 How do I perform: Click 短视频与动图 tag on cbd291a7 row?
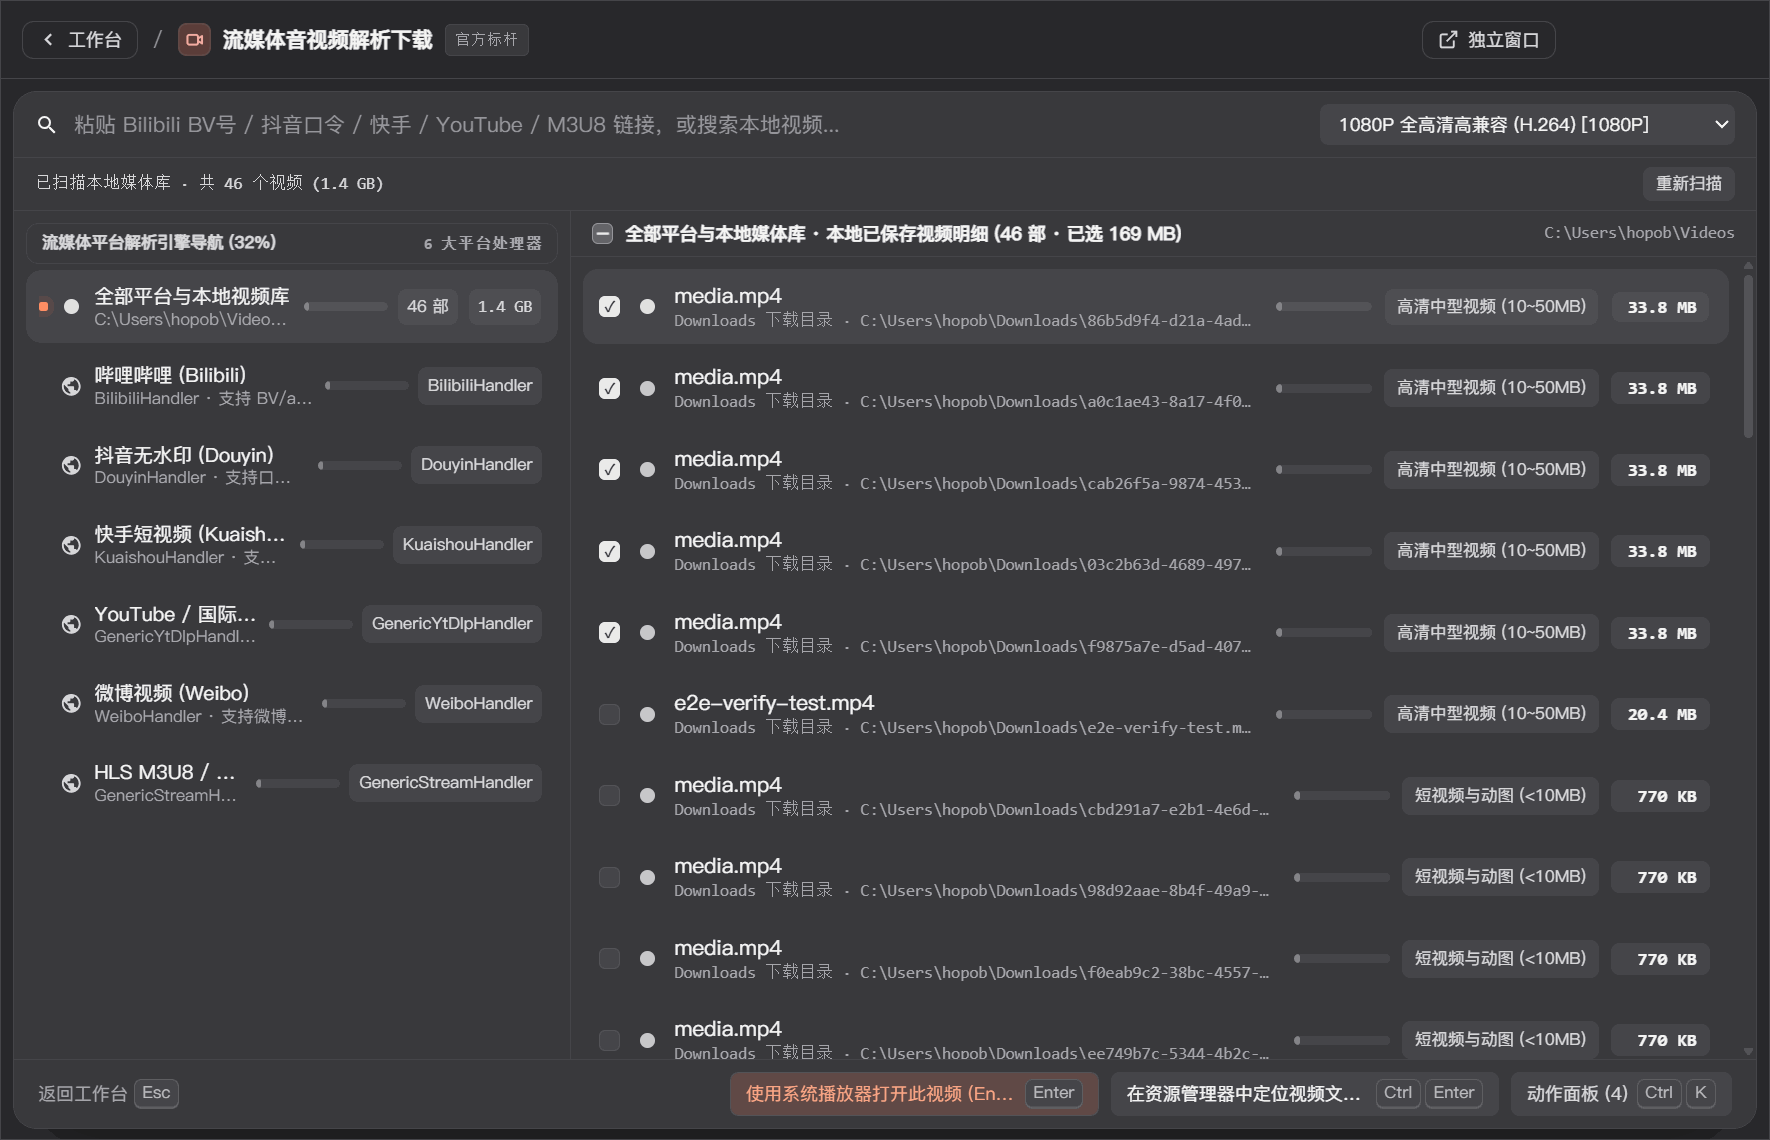click(x=1500, y=796)
